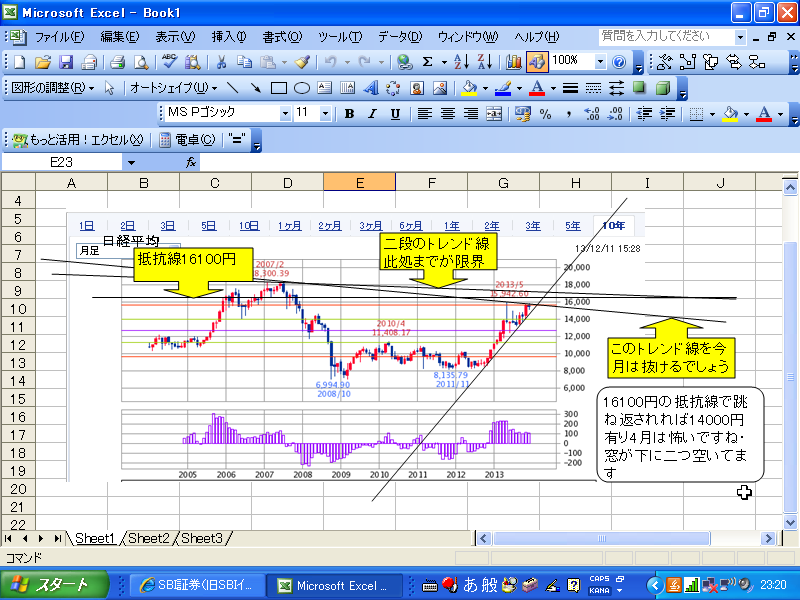Toggle bold formatting
This screenshot has height=600, width=800.
[349, 114]
